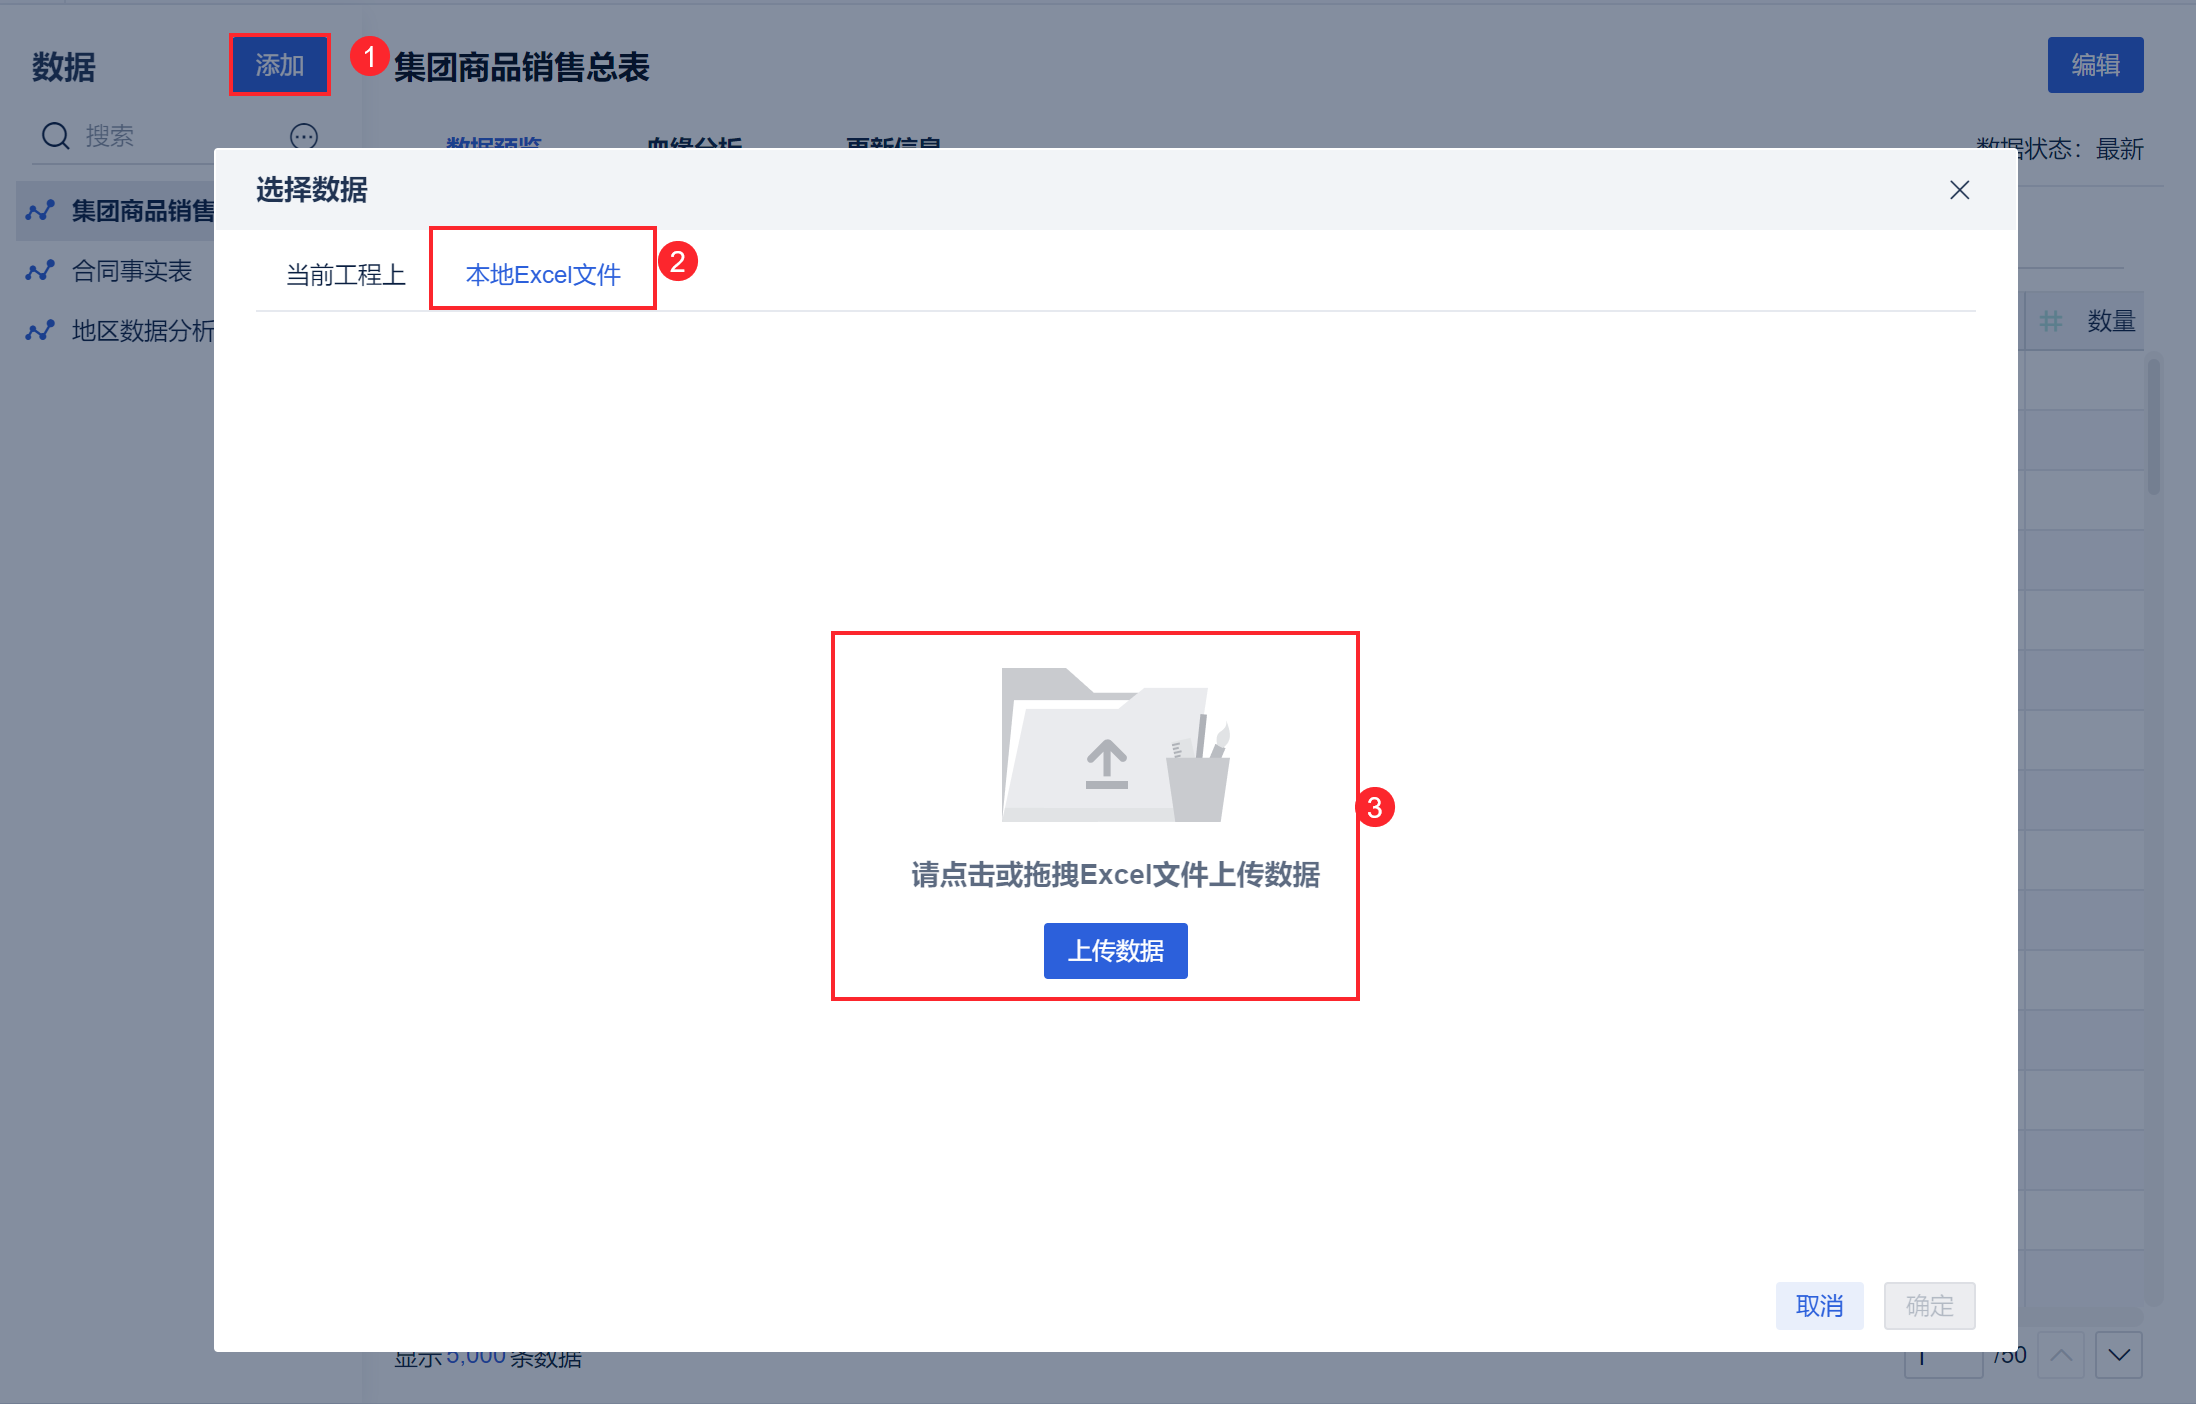Close the 选择数据 dialog with X
This screenshot has height=1404, width=2196.
[x=1959, y=190]
